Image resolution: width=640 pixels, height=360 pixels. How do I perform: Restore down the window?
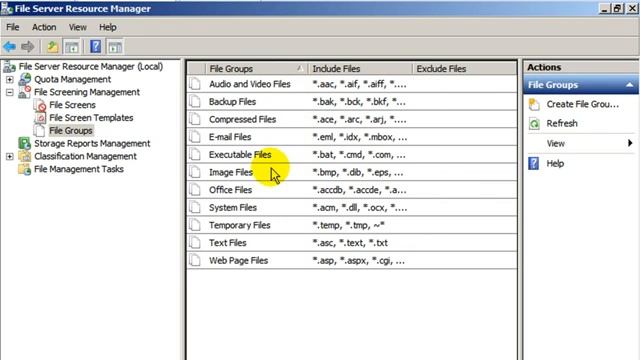point(617,8)
